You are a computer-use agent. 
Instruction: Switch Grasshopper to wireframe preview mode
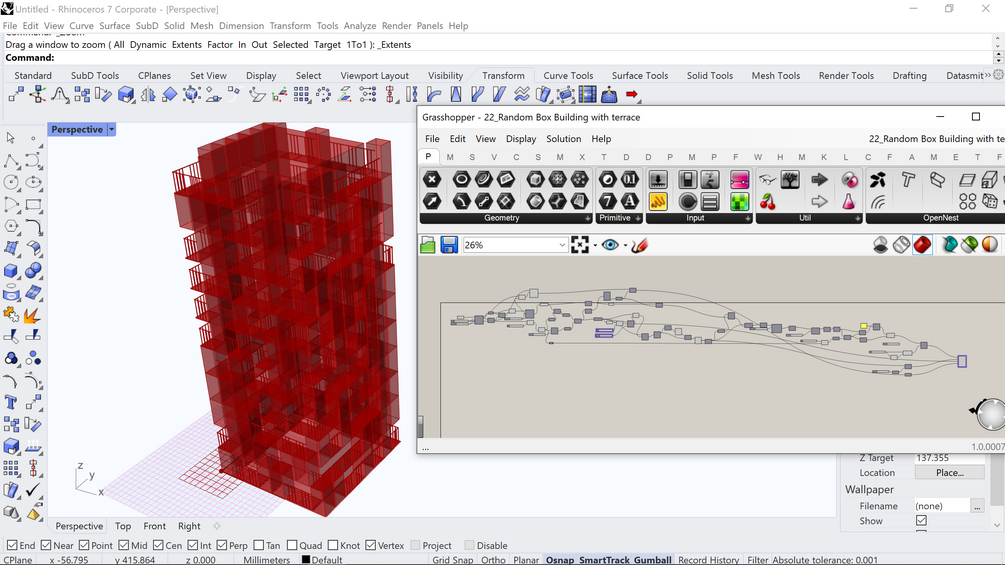coord(901,245)
